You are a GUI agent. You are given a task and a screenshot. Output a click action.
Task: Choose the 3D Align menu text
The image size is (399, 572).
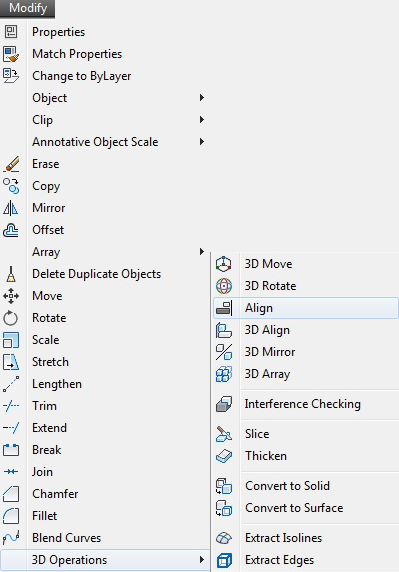coord(267,331)
